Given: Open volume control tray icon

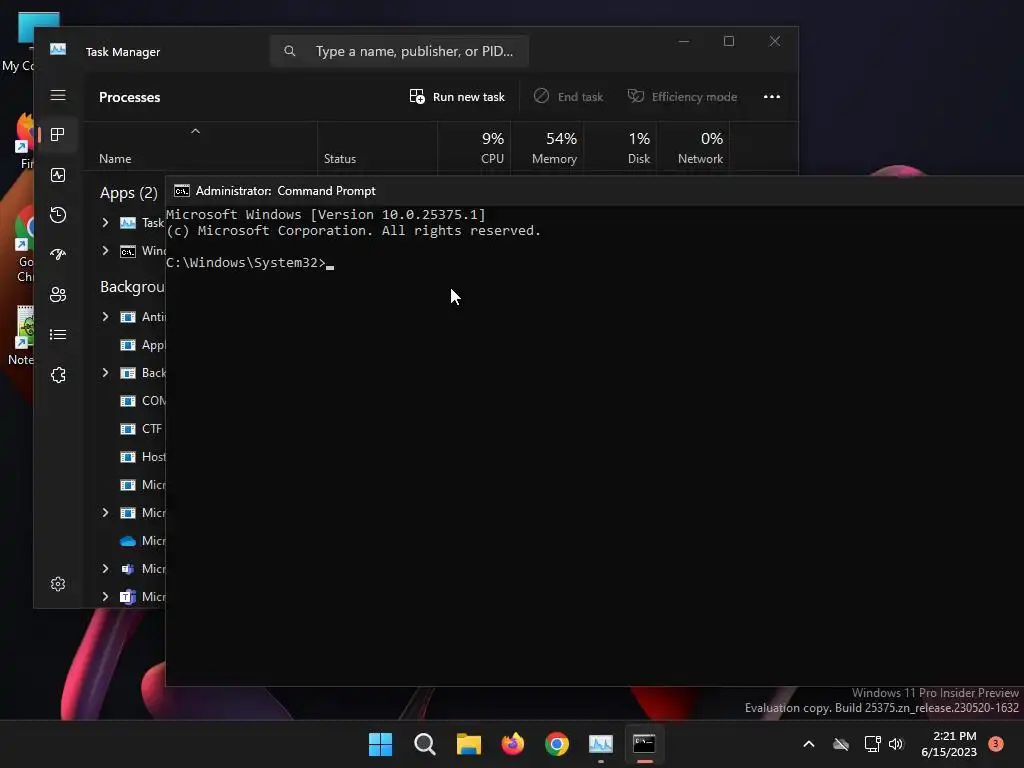Looking at the screenshot, I should click(x=896, y=744).
